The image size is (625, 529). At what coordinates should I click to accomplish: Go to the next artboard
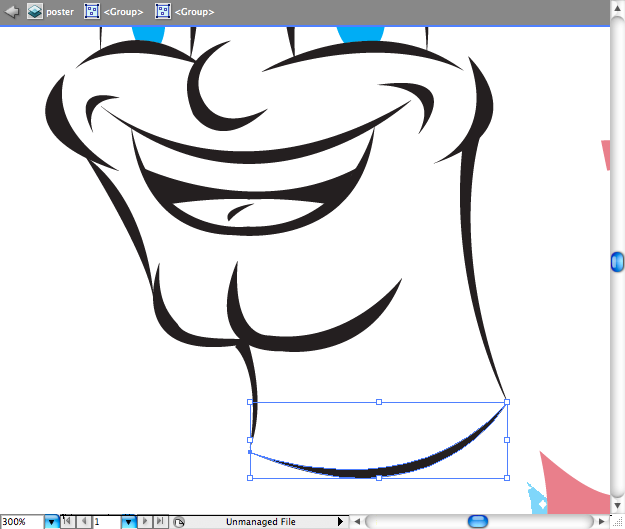pyautogui.click(x=145, y=521)
